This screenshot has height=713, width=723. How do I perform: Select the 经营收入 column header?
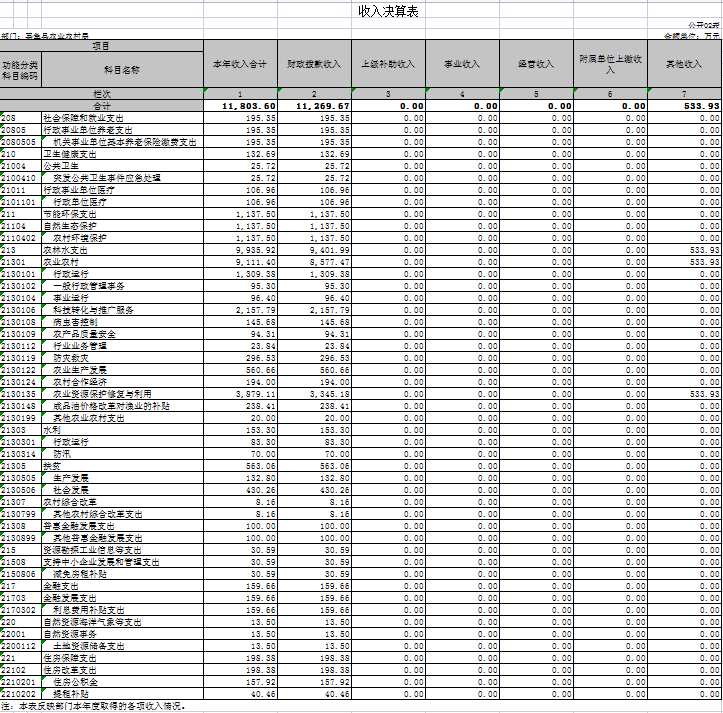pos(536,64)
